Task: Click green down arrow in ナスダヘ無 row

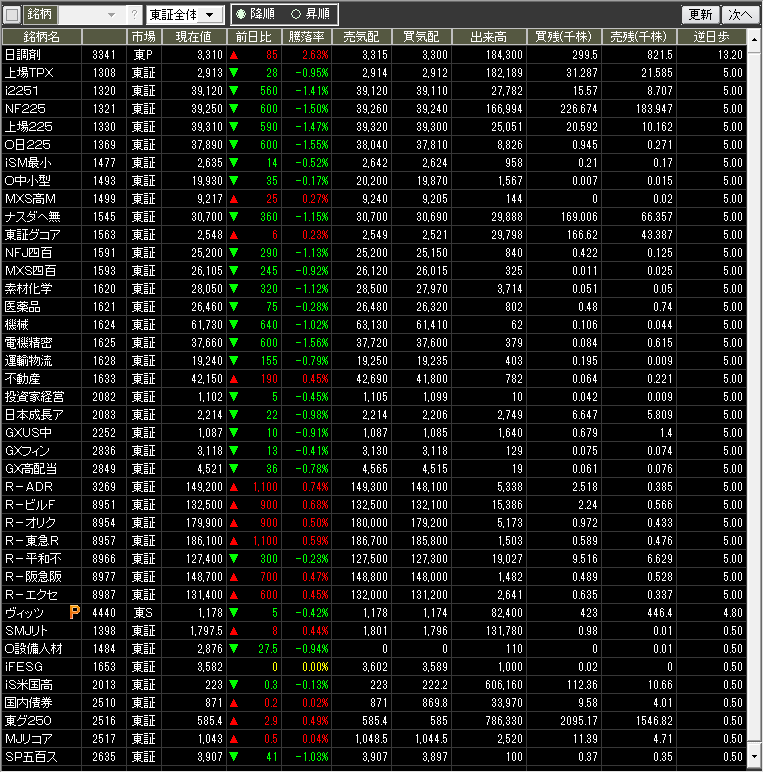Action: 234,217
